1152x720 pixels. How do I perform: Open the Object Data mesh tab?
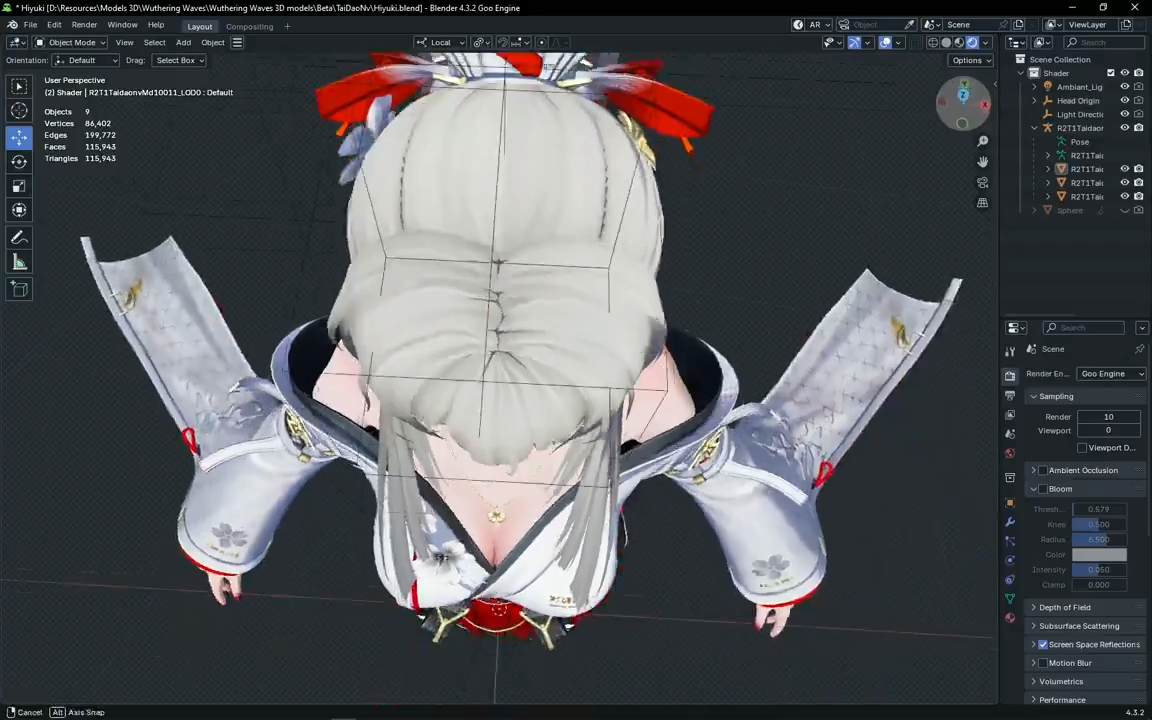pyautogui.click(x=1010, y=599)
